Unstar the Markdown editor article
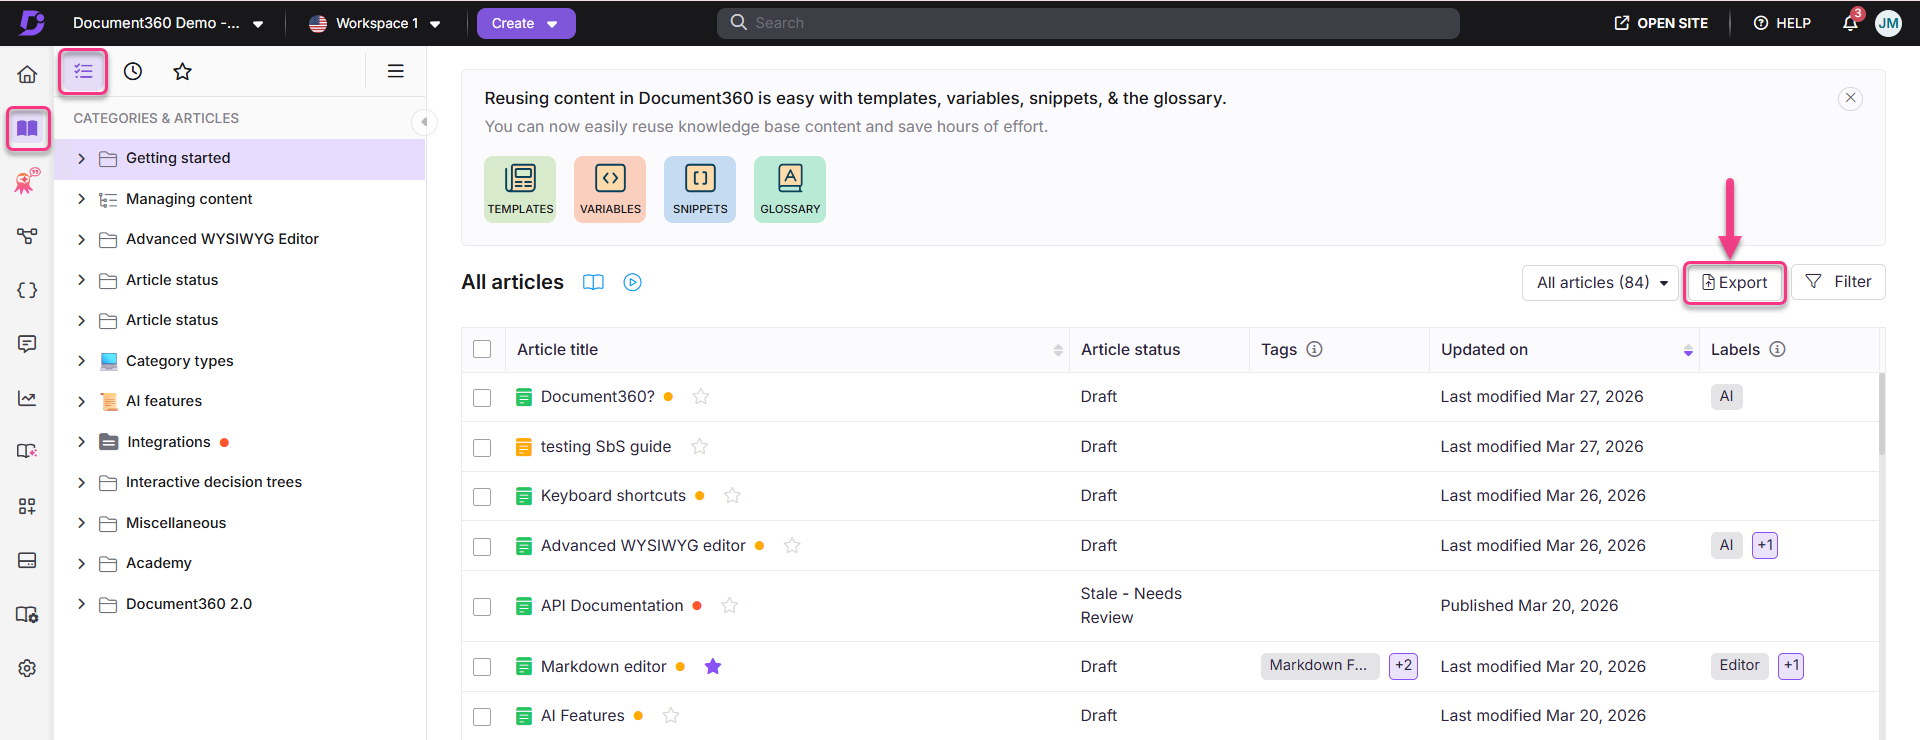1920x740 pixels. pos(713,666)
